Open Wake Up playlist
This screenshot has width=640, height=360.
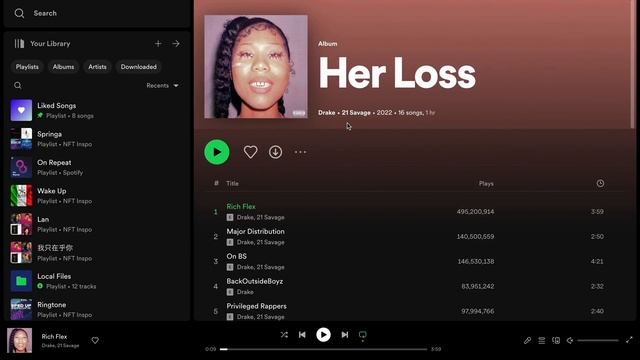pos(97,196)
